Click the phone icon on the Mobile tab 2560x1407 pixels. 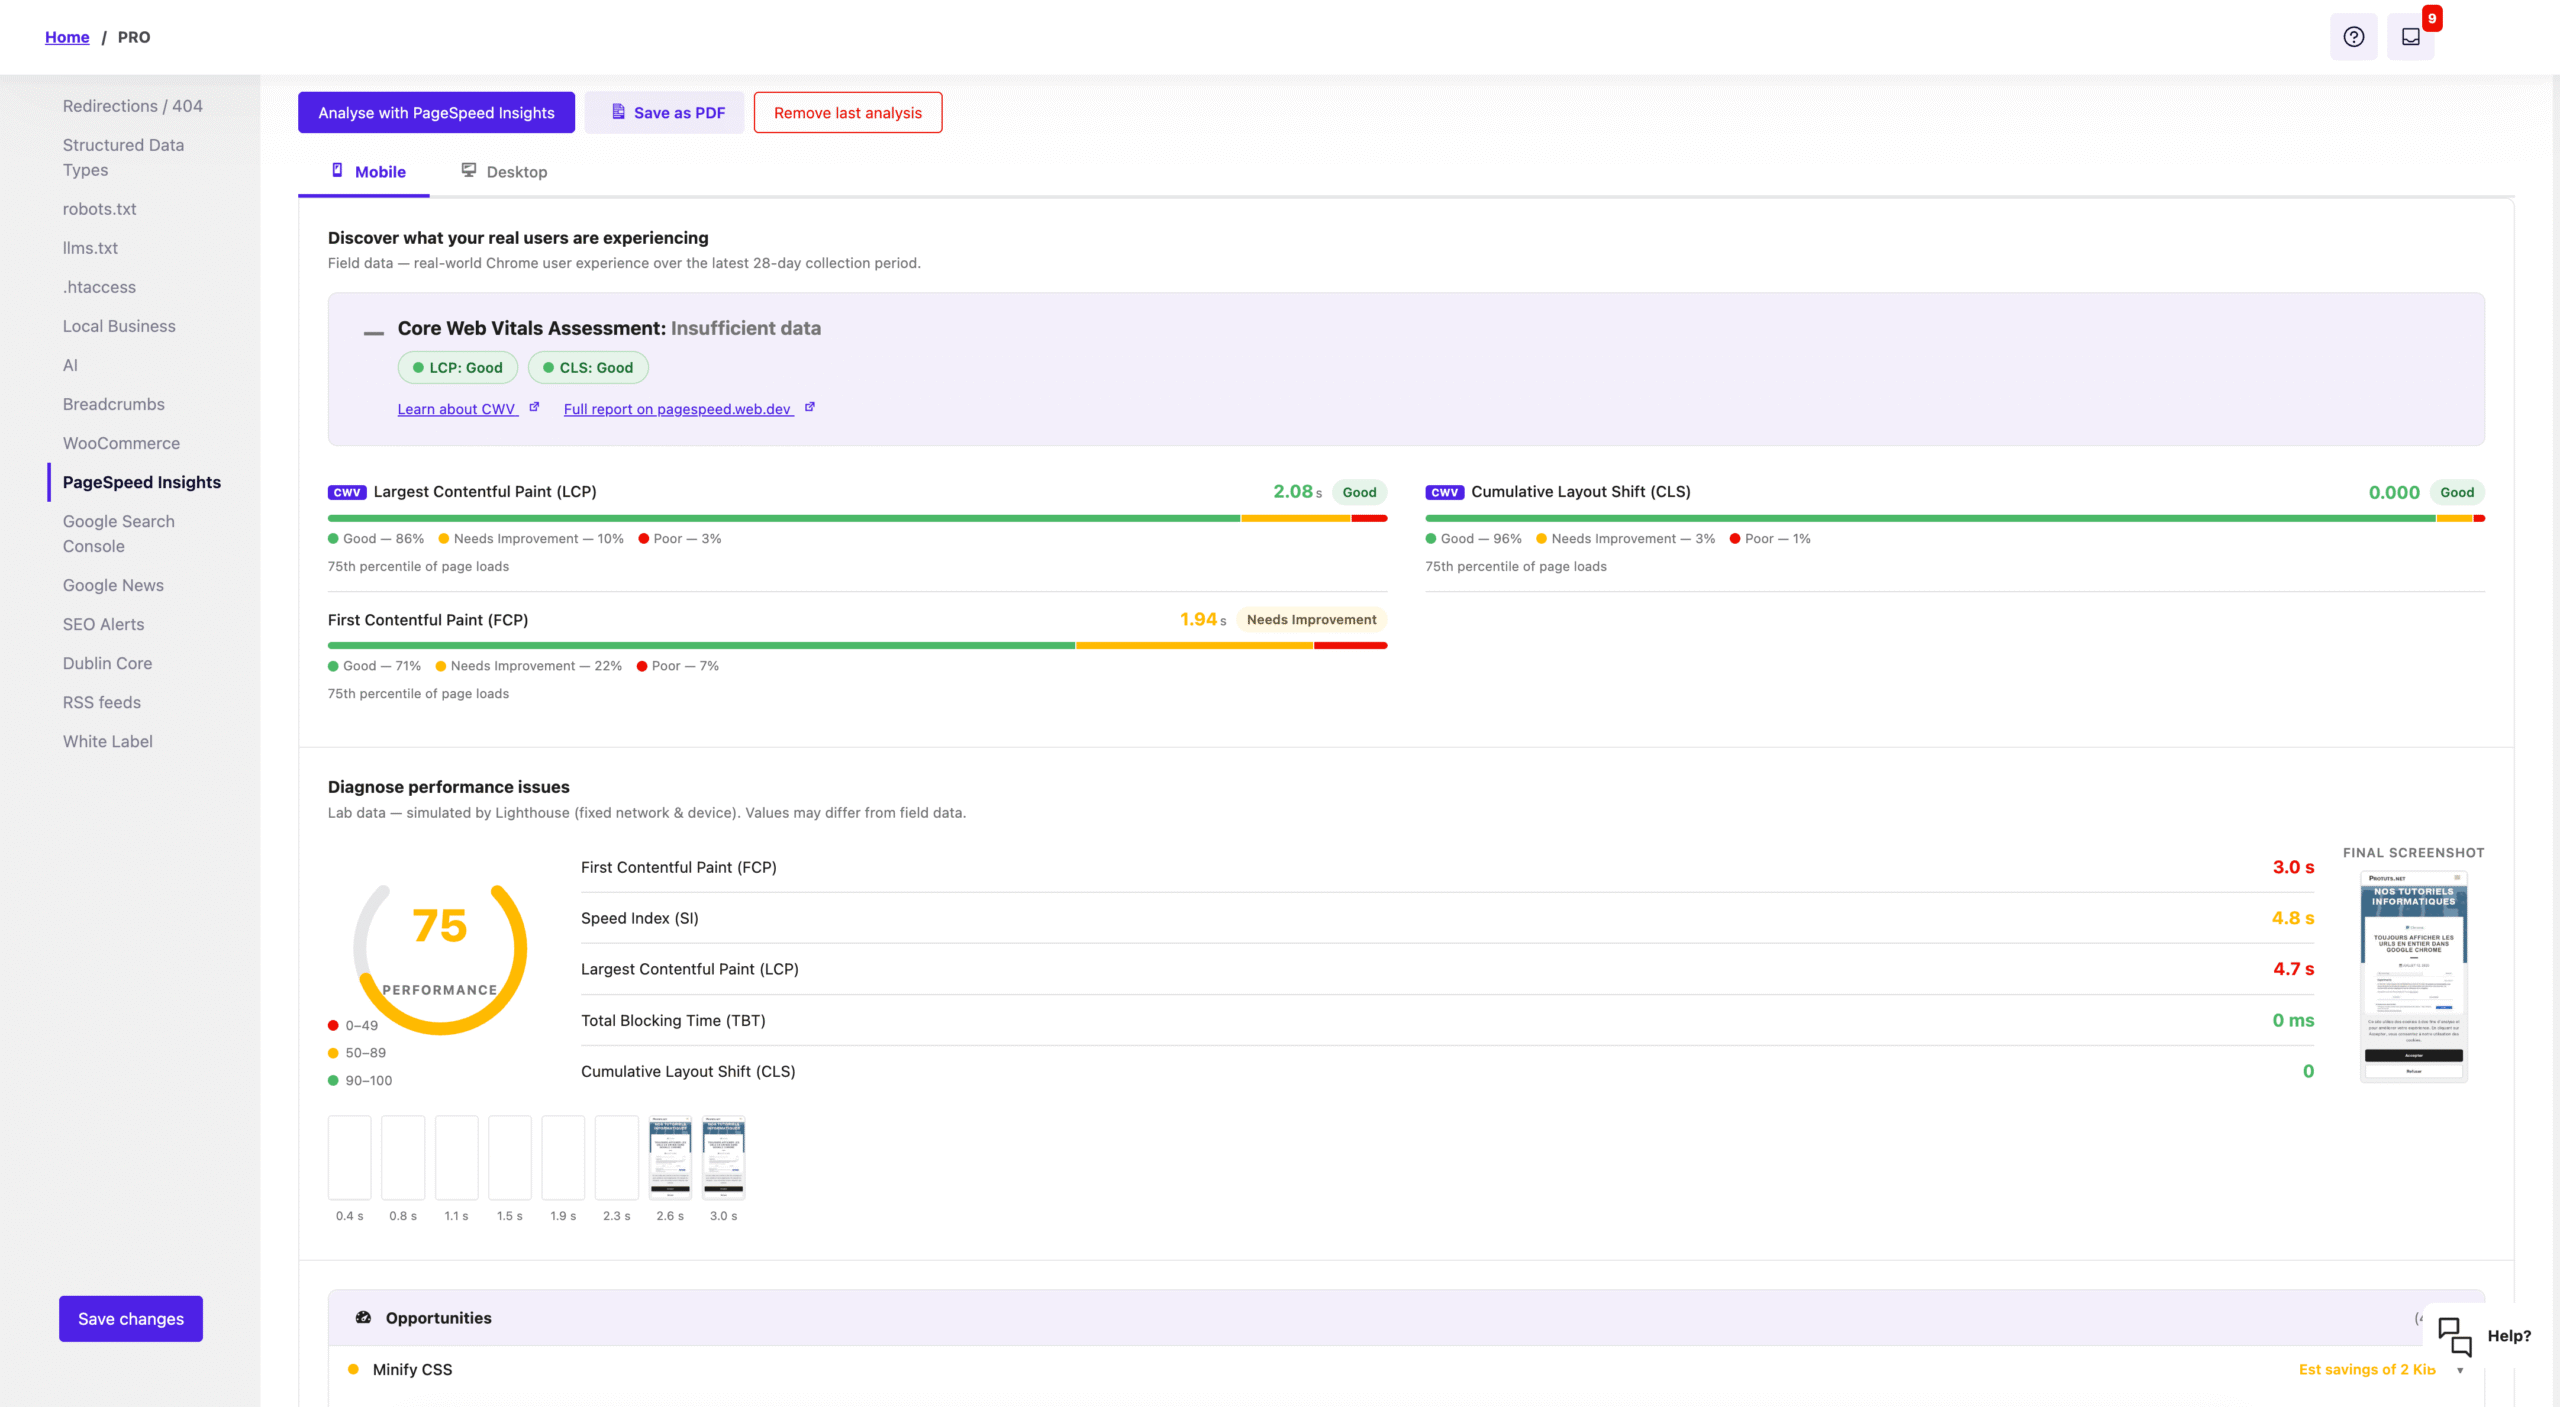point(339,170)
